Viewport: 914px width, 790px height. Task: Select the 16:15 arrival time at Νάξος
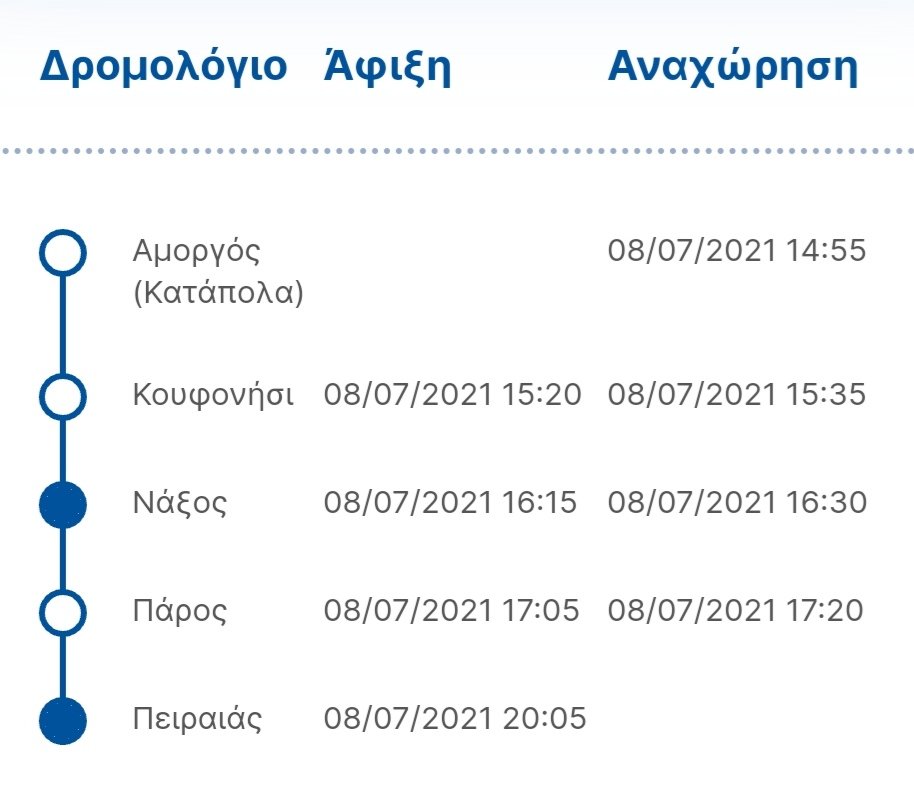coord(451,503)
